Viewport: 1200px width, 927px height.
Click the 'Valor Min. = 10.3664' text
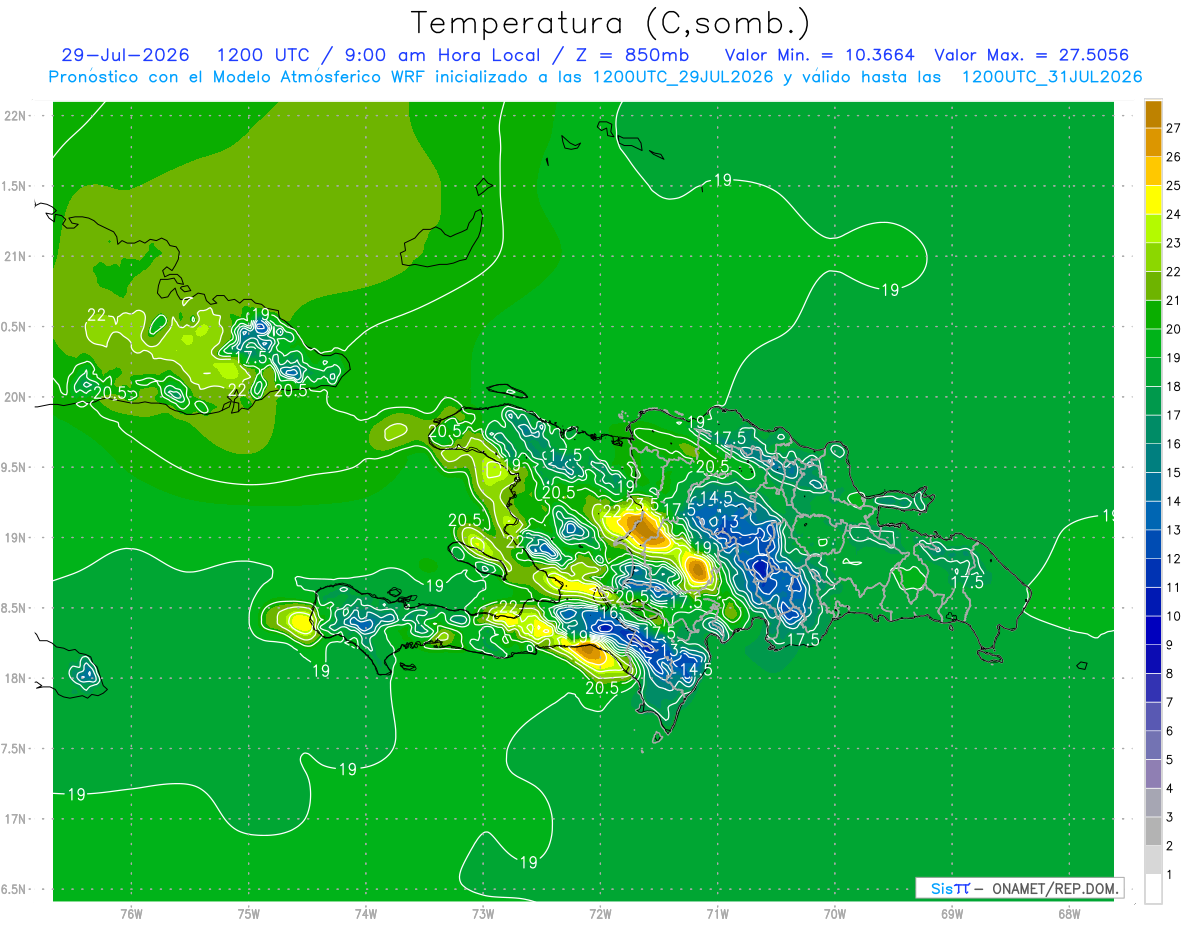(x=819, y=55)
